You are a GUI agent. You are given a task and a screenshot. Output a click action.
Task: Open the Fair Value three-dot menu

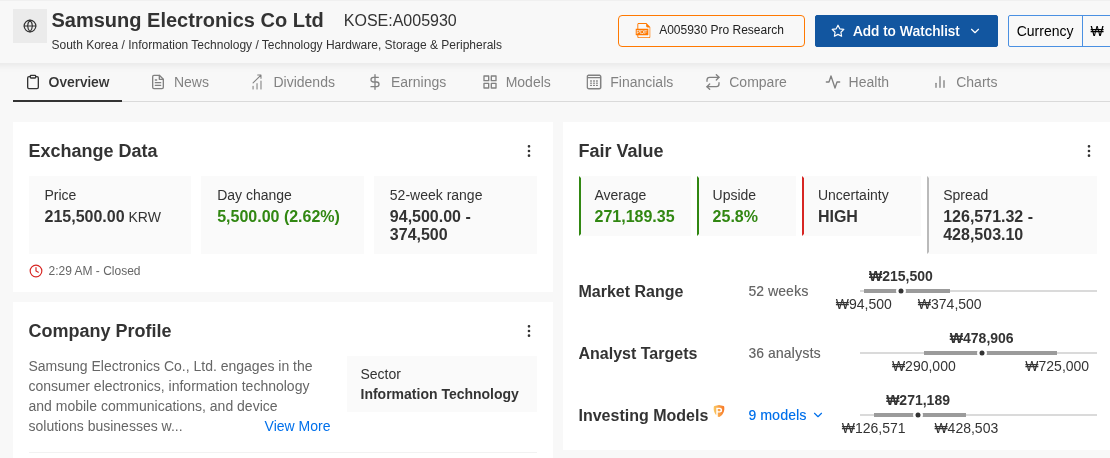(x=1089, y=151)
